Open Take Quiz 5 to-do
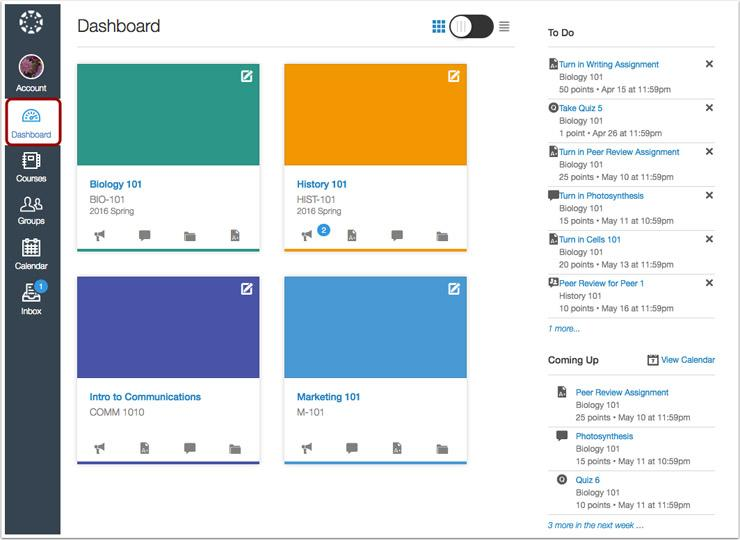This screenshot has width=740, height=540. 581,108
